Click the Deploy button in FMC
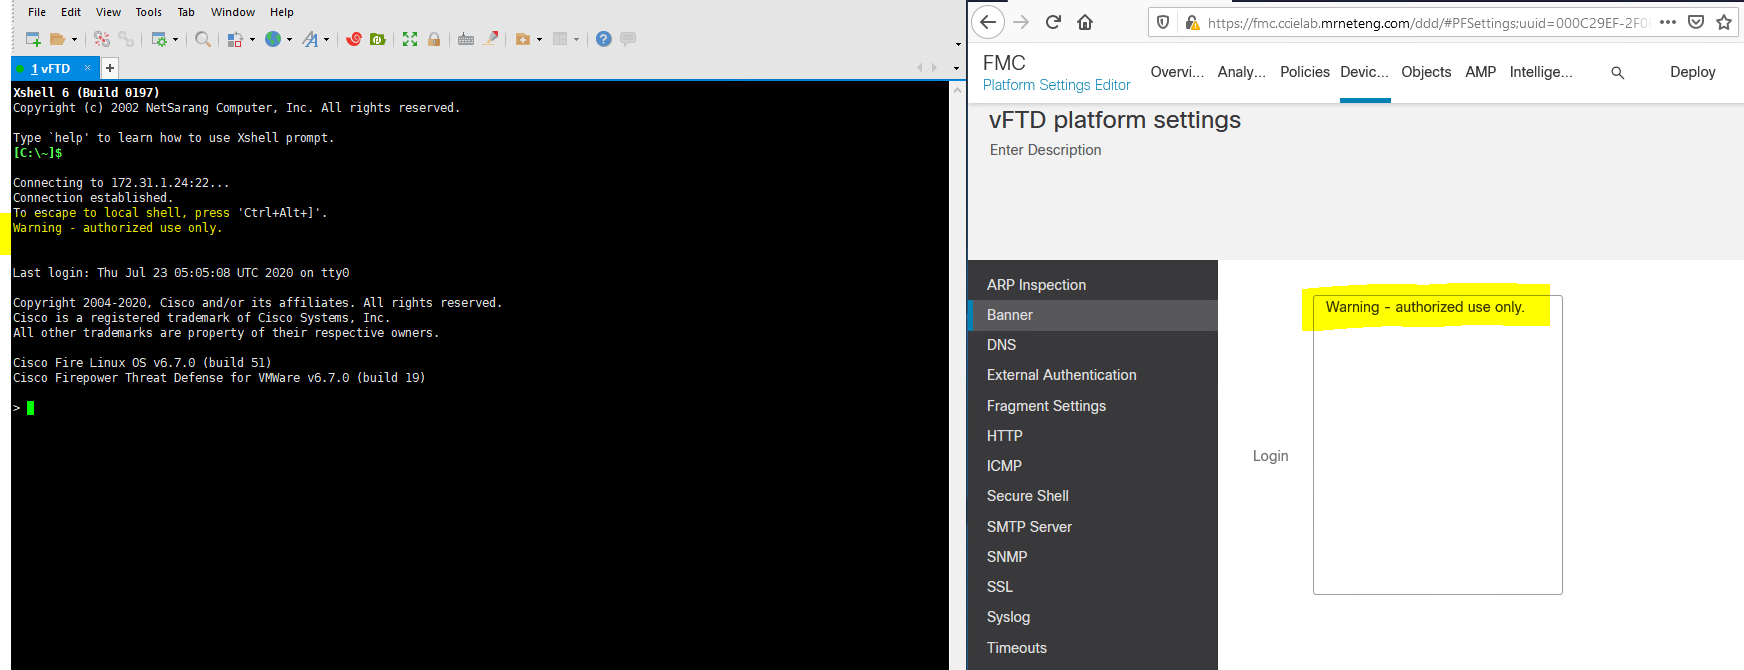This screenshot has width=1744, height=670. [x=1692, y=72]
